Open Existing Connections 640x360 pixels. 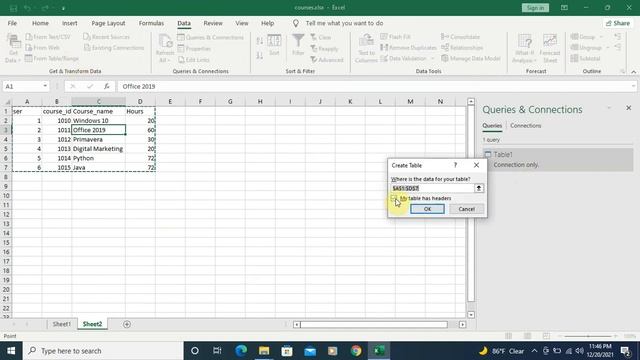pos(114,48)
